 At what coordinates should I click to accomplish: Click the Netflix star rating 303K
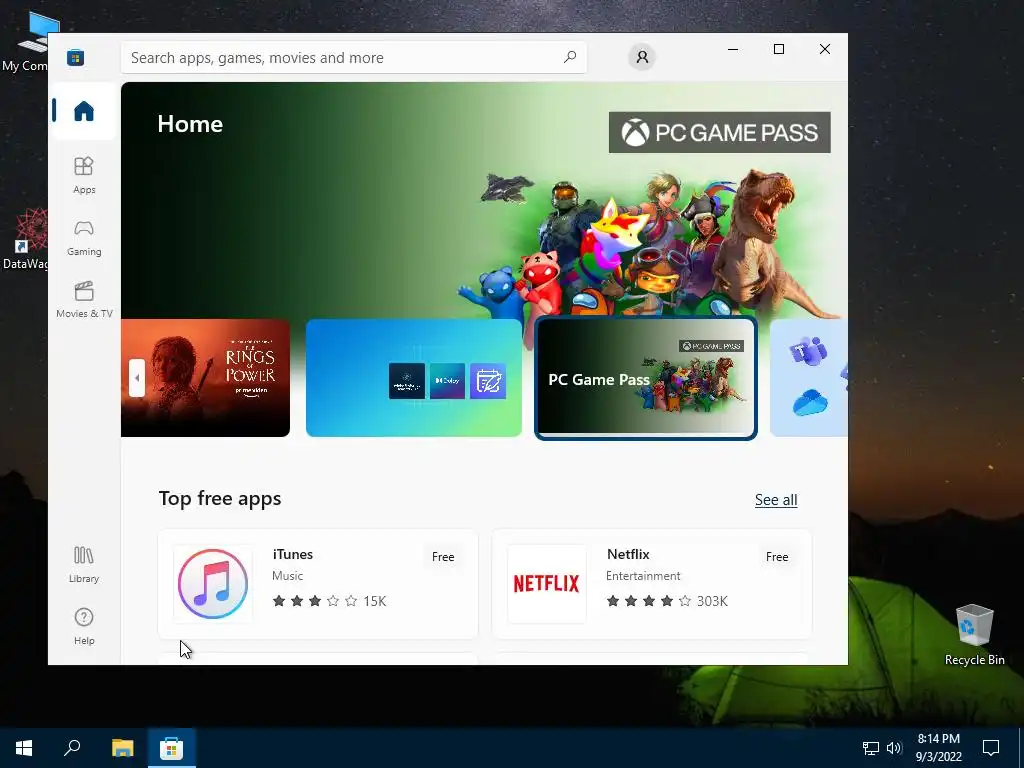click(x=667, y=601)
